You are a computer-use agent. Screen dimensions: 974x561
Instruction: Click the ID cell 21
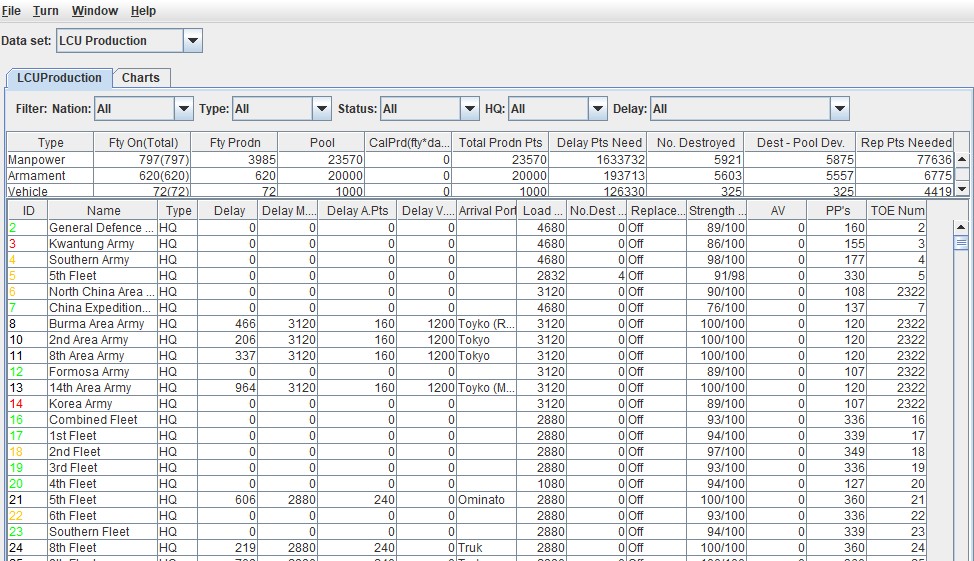tap(28, 500)
